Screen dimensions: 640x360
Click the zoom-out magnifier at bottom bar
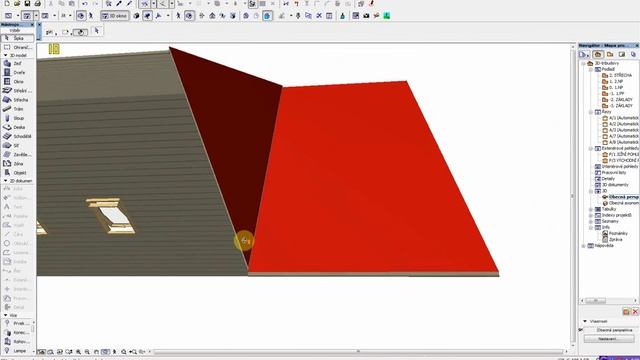[87, 352]
